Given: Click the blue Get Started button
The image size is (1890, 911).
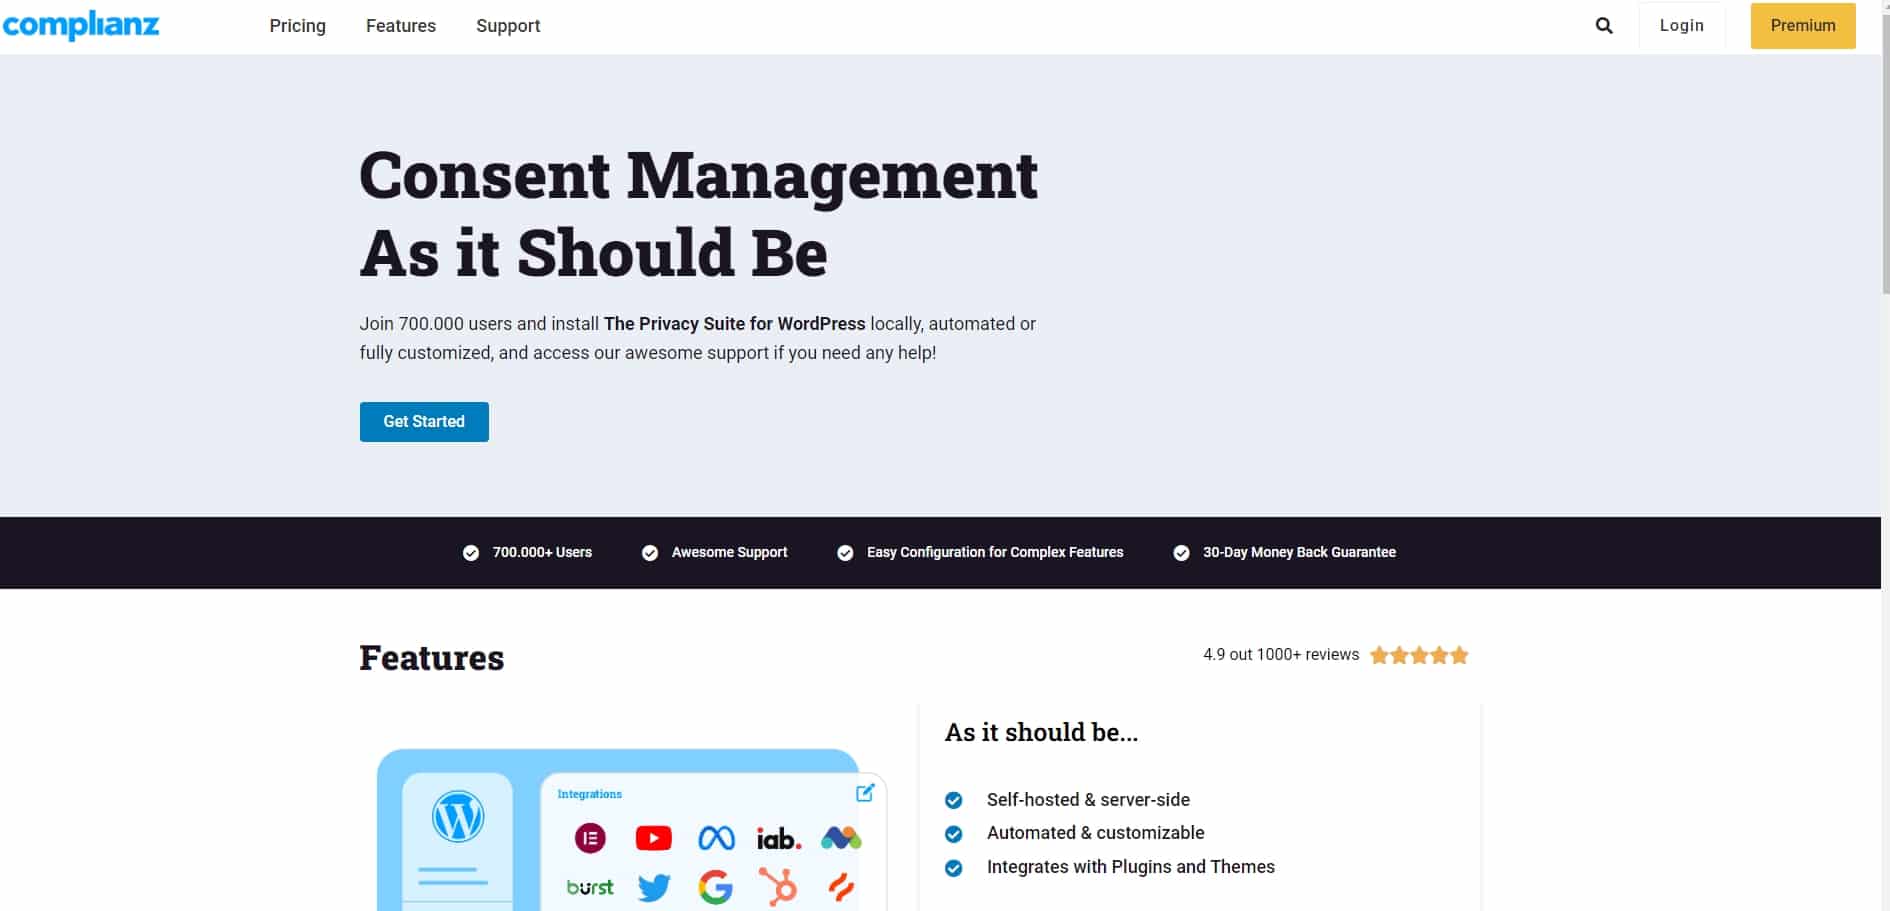Looking at the screenshot, I should pyautogui.click(x=424, y=422).
